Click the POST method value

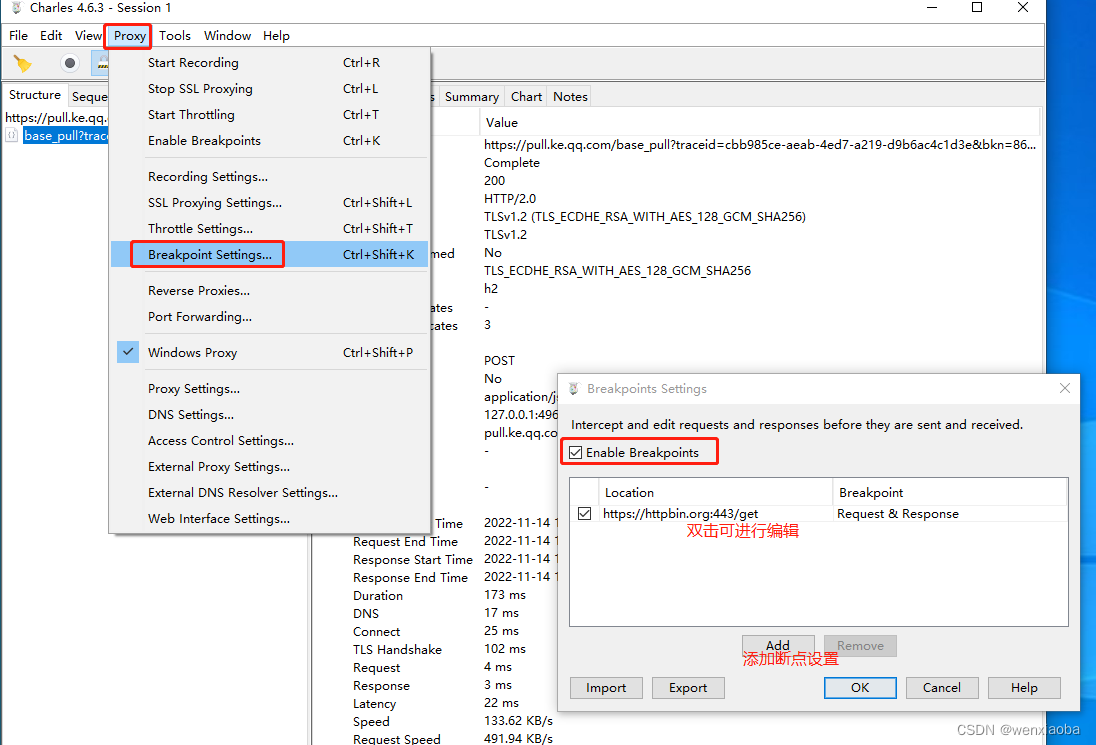point(499,361)
